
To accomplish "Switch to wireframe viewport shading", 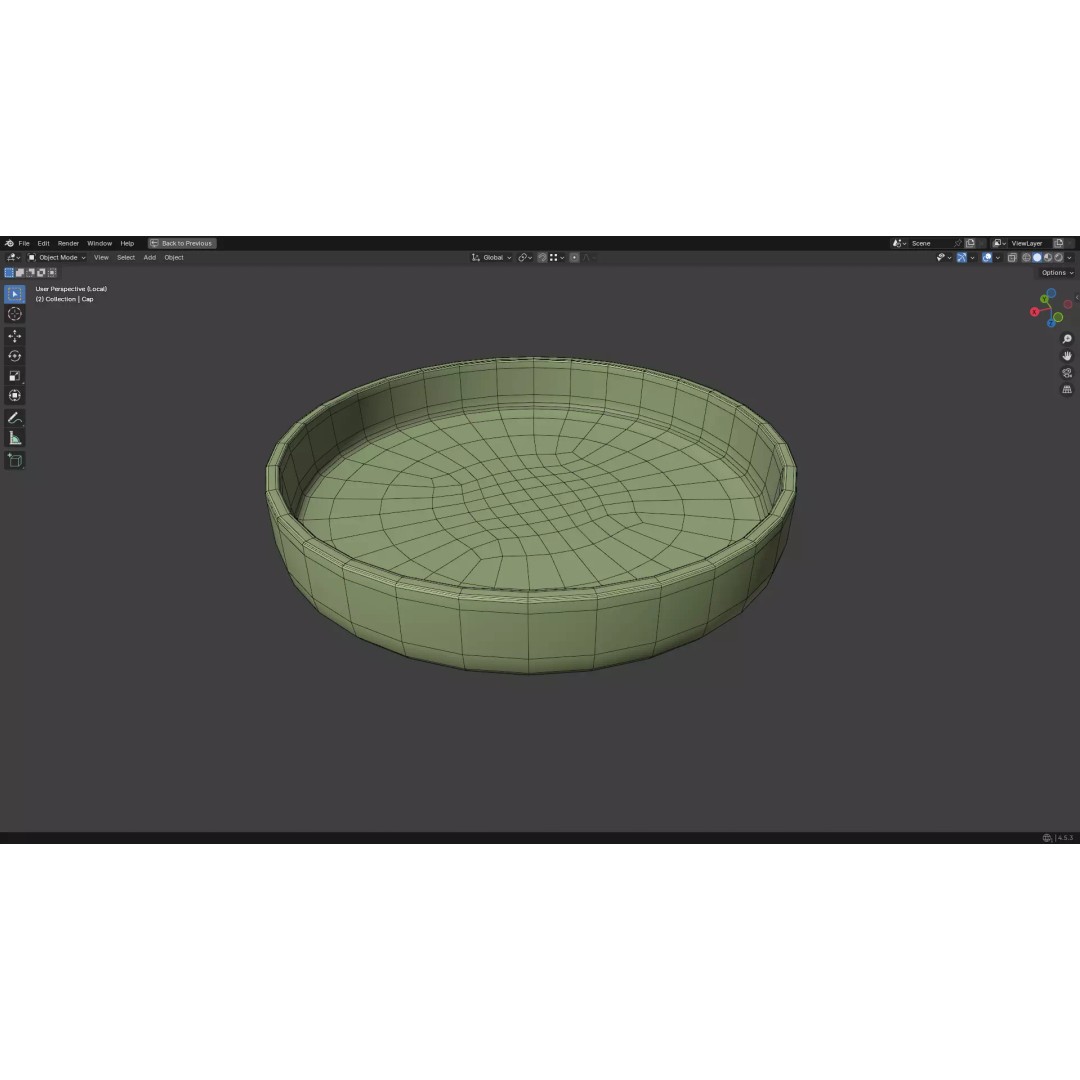I will tap(1026, 258).
